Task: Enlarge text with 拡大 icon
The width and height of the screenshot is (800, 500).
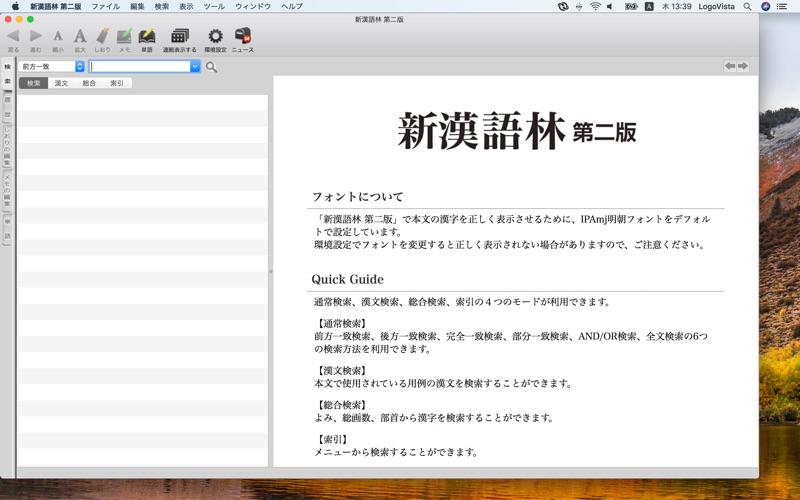Action: [x=80, y=37]
